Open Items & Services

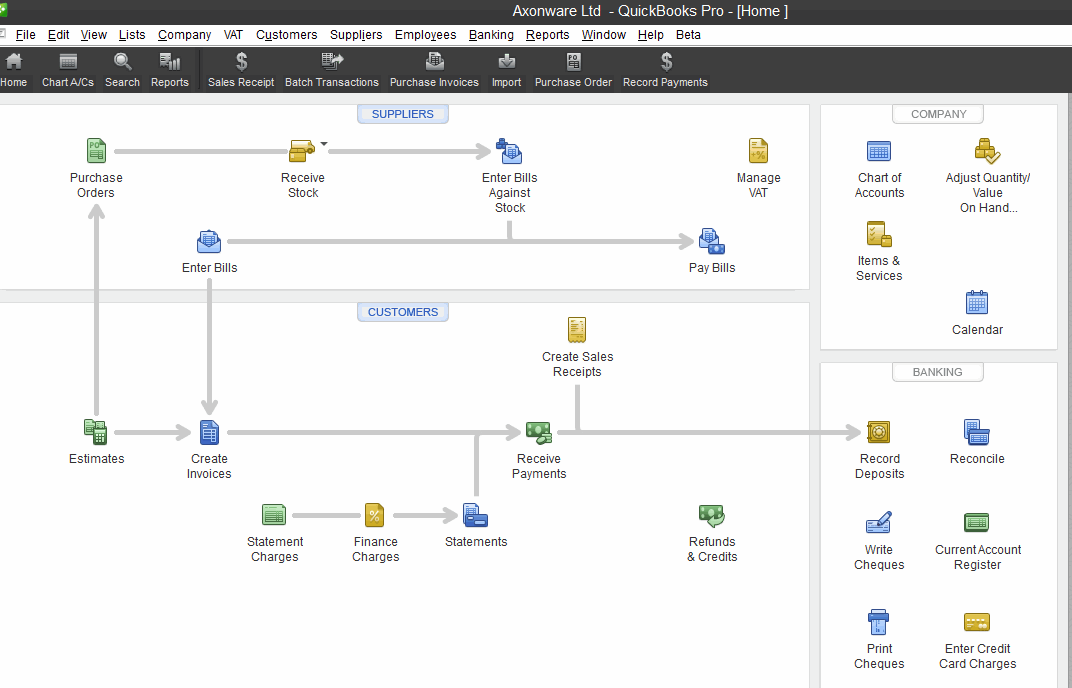tap(879, 234)
